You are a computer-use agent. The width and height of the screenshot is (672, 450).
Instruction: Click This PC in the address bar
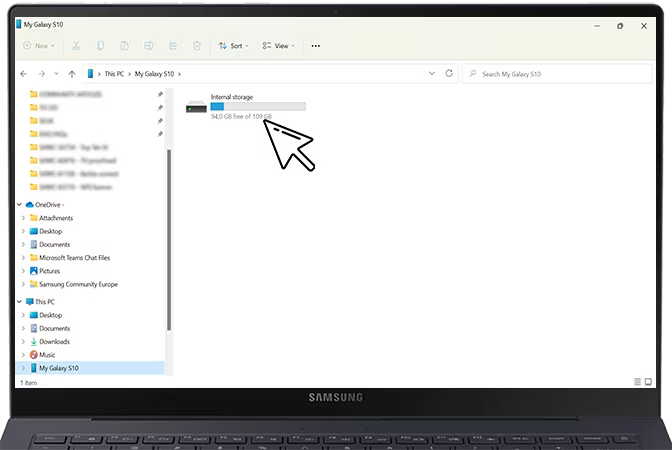click(114, 74)
